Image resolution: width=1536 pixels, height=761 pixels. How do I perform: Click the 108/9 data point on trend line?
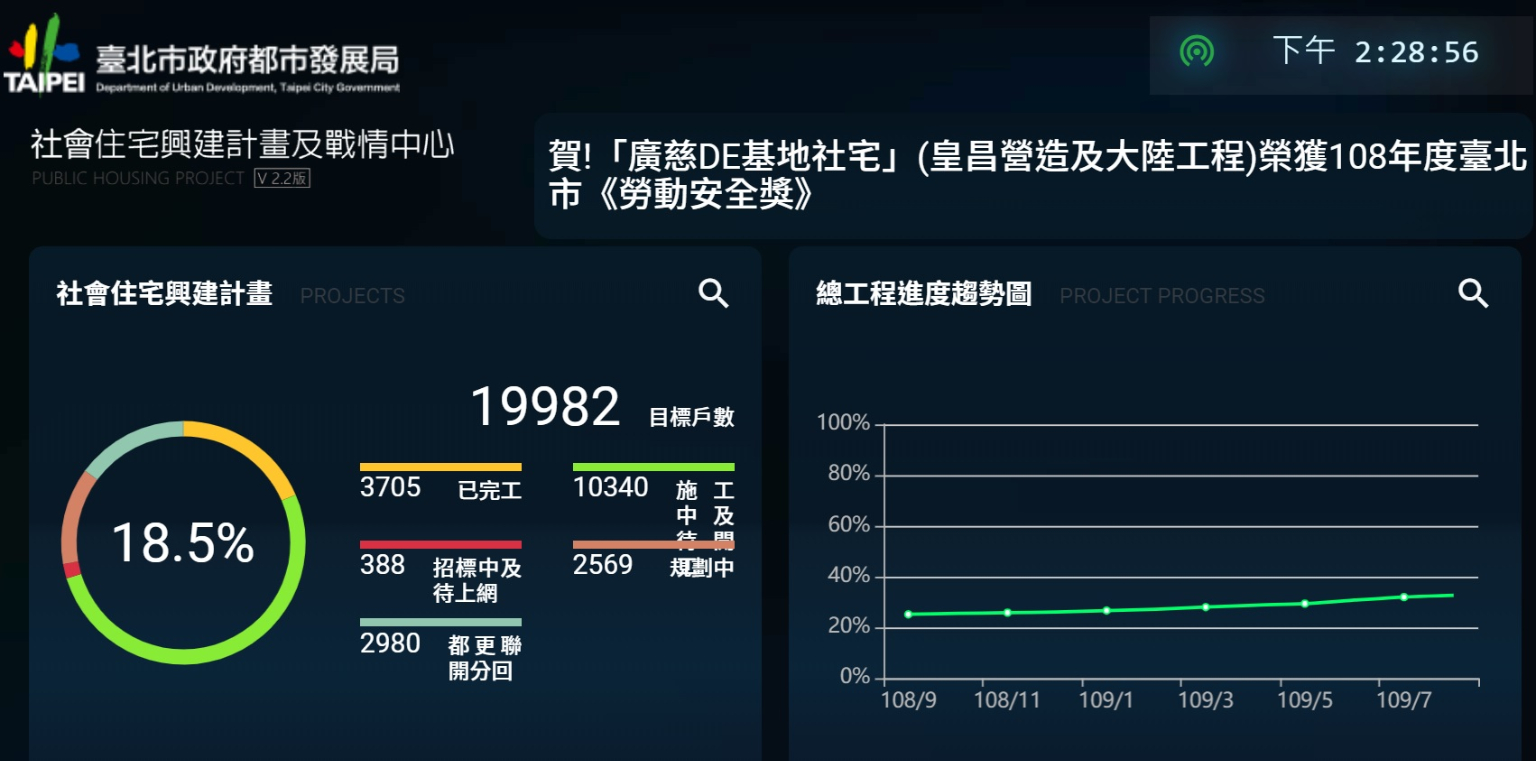point(908,614)
